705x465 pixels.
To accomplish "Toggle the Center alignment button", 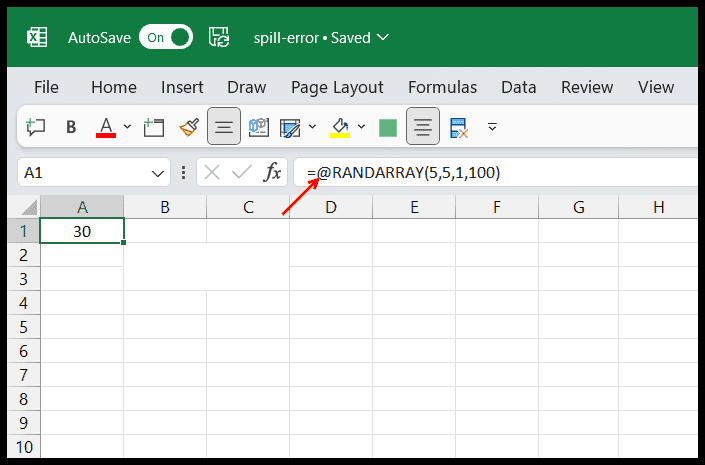I will (x=423, y=126).
